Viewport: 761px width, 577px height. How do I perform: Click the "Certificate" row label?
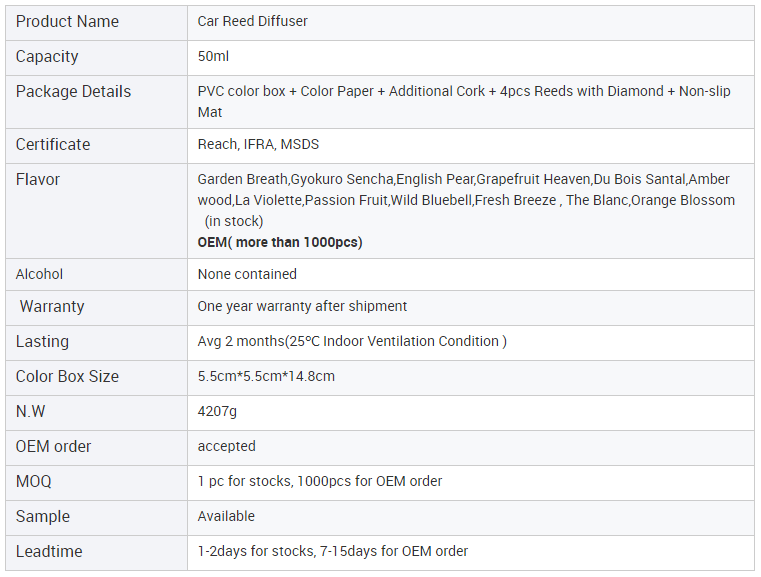(53, 145)
